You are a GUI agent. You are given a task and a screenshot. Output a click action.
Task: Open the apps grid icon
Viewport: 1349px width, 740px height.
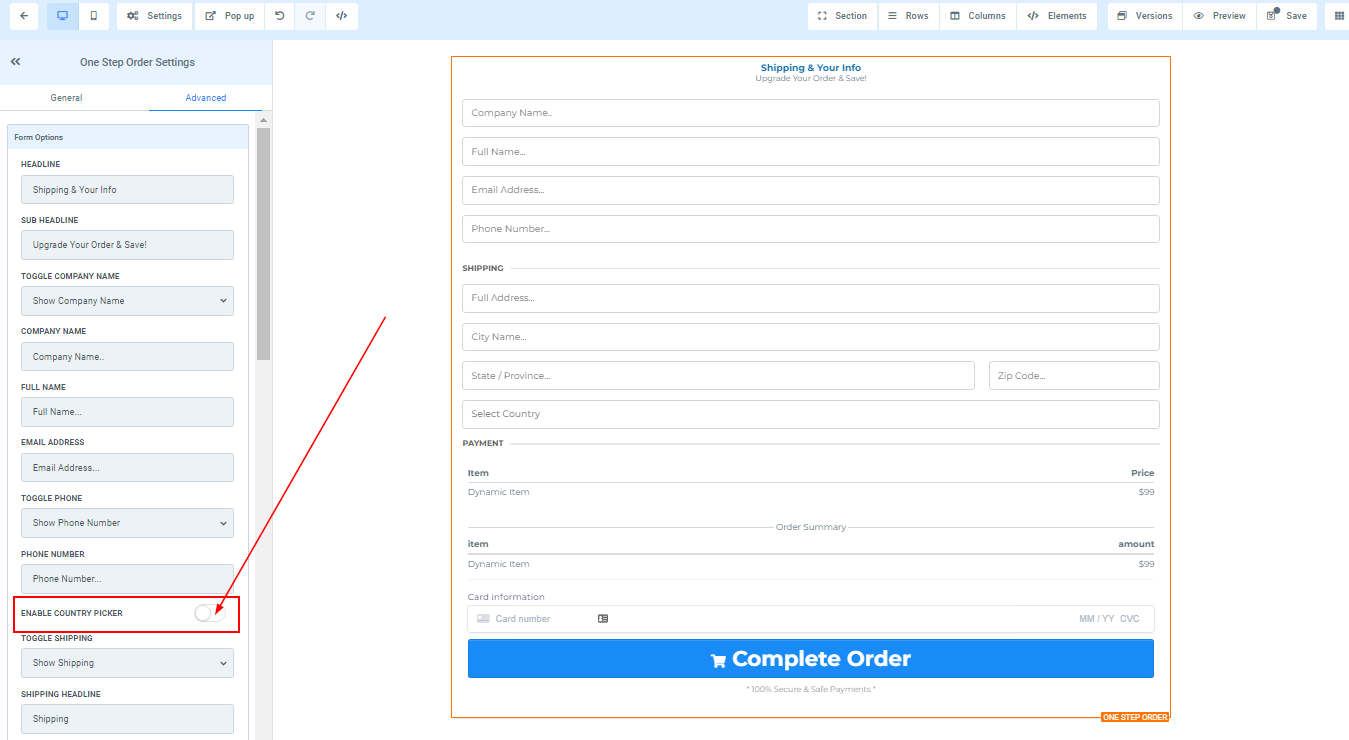pyautogui.click(x=1339, y=16)
